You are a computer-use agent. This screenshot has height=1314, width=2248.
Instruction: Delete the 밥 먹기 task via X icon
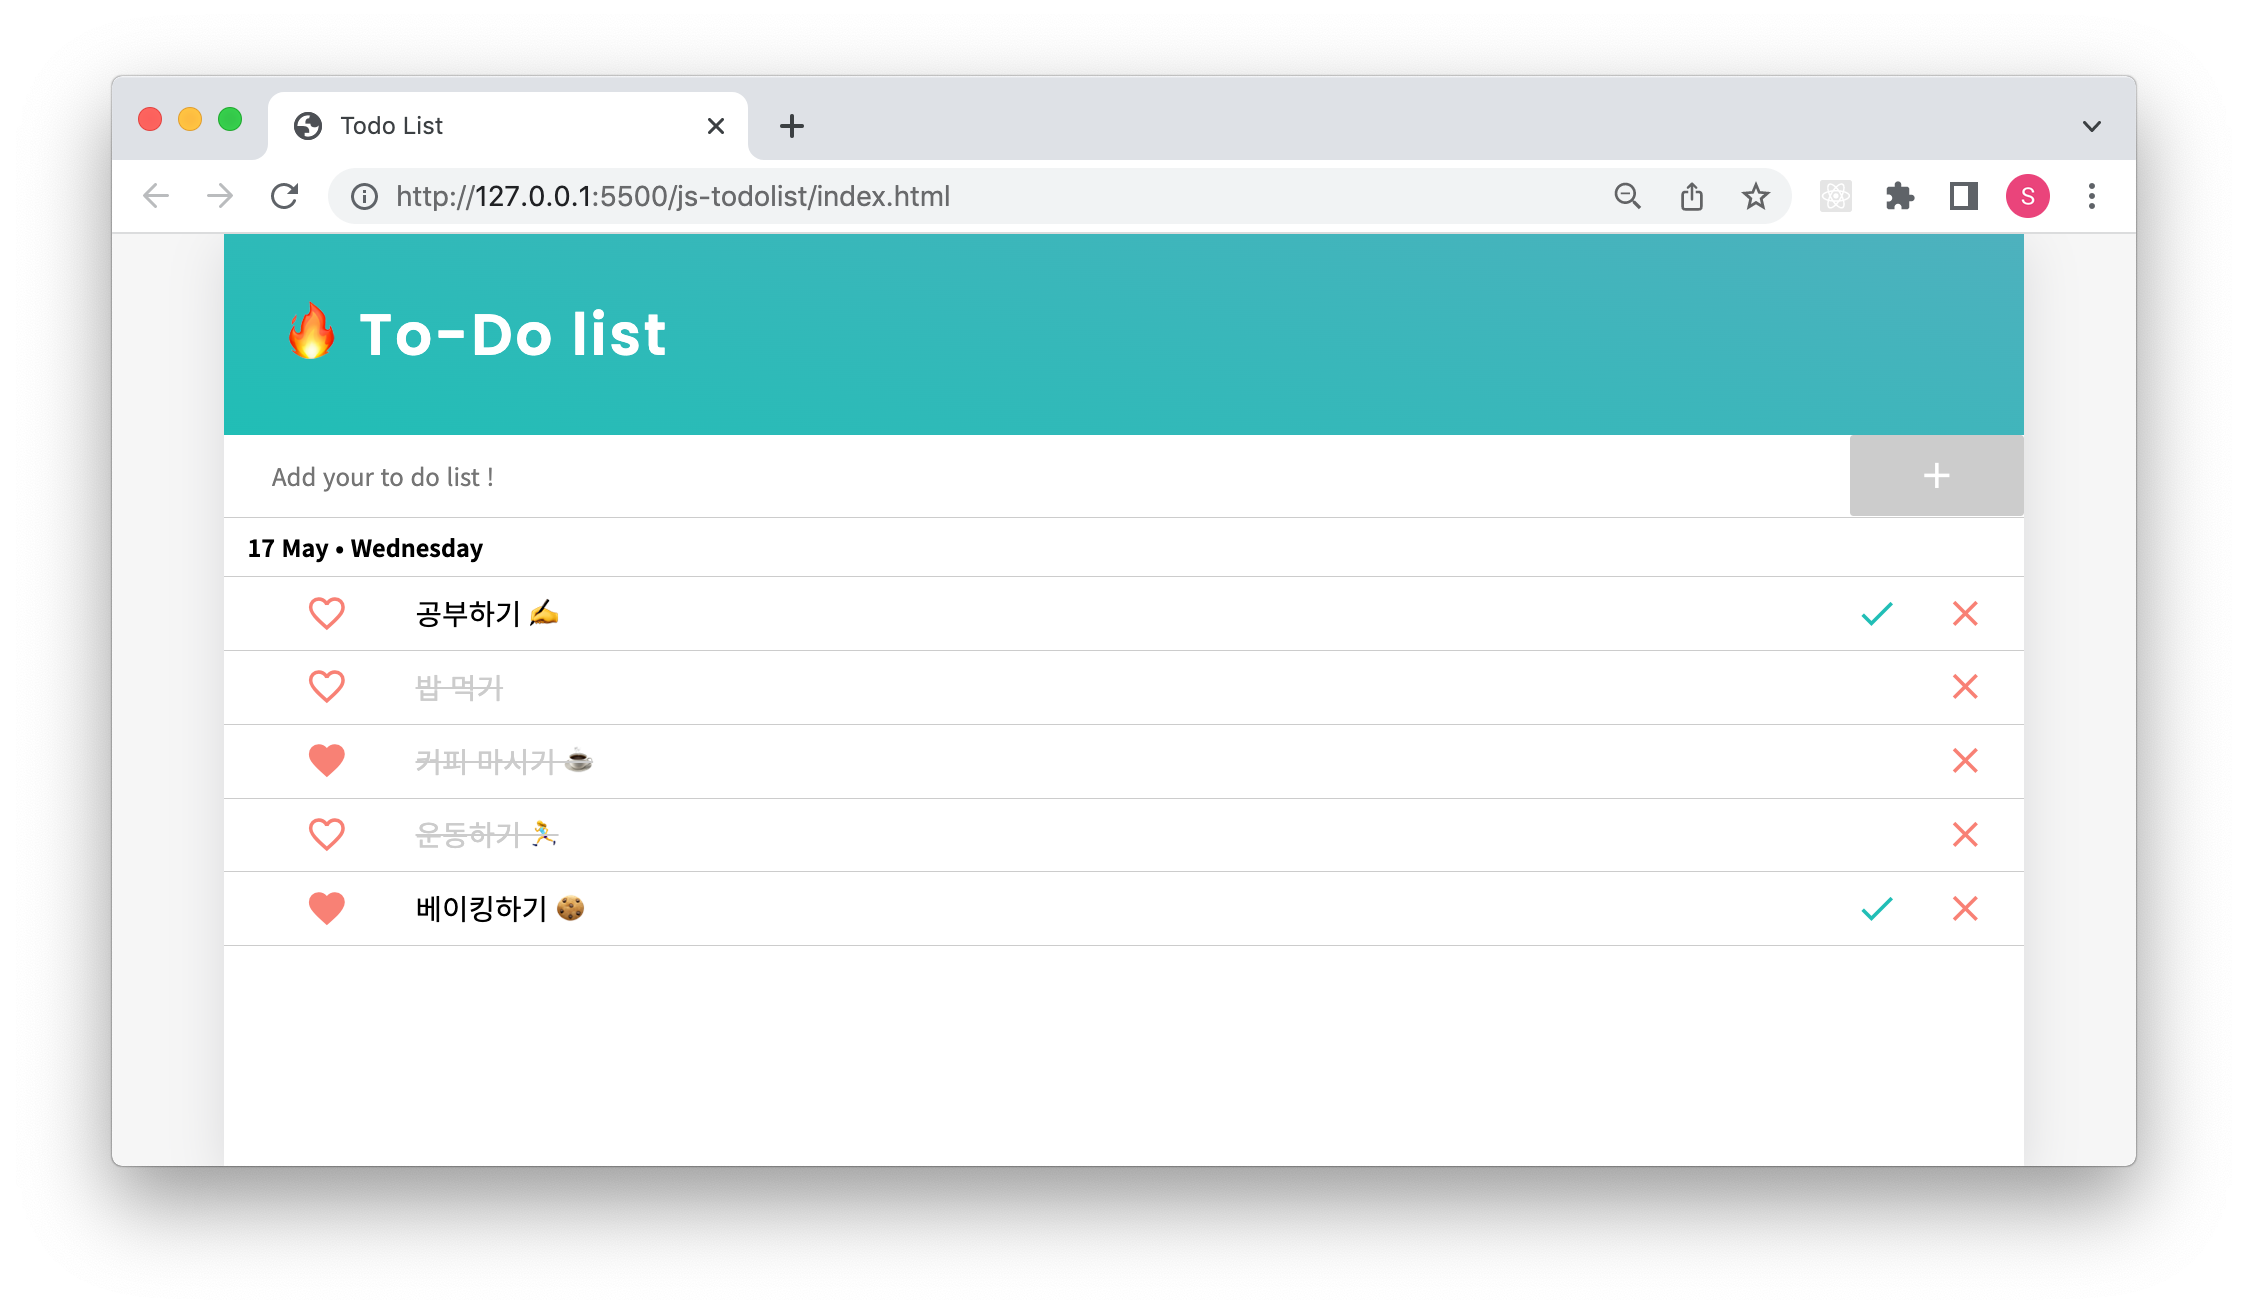click(1964, 687)
